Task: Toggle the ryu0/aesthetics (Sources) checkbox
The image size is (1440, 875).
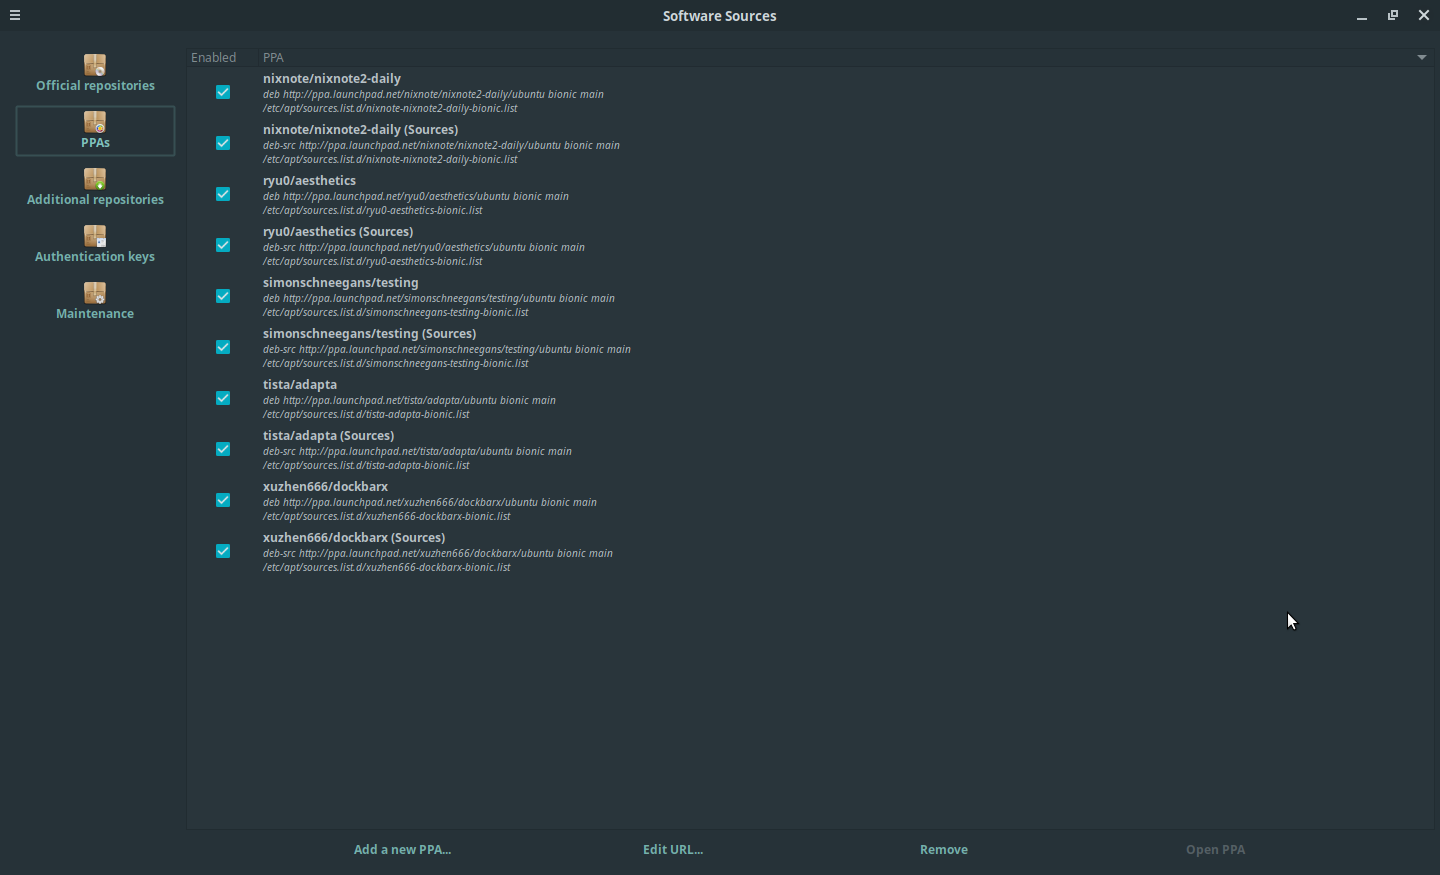Action: pyautogui.click(x=223, y=245)
